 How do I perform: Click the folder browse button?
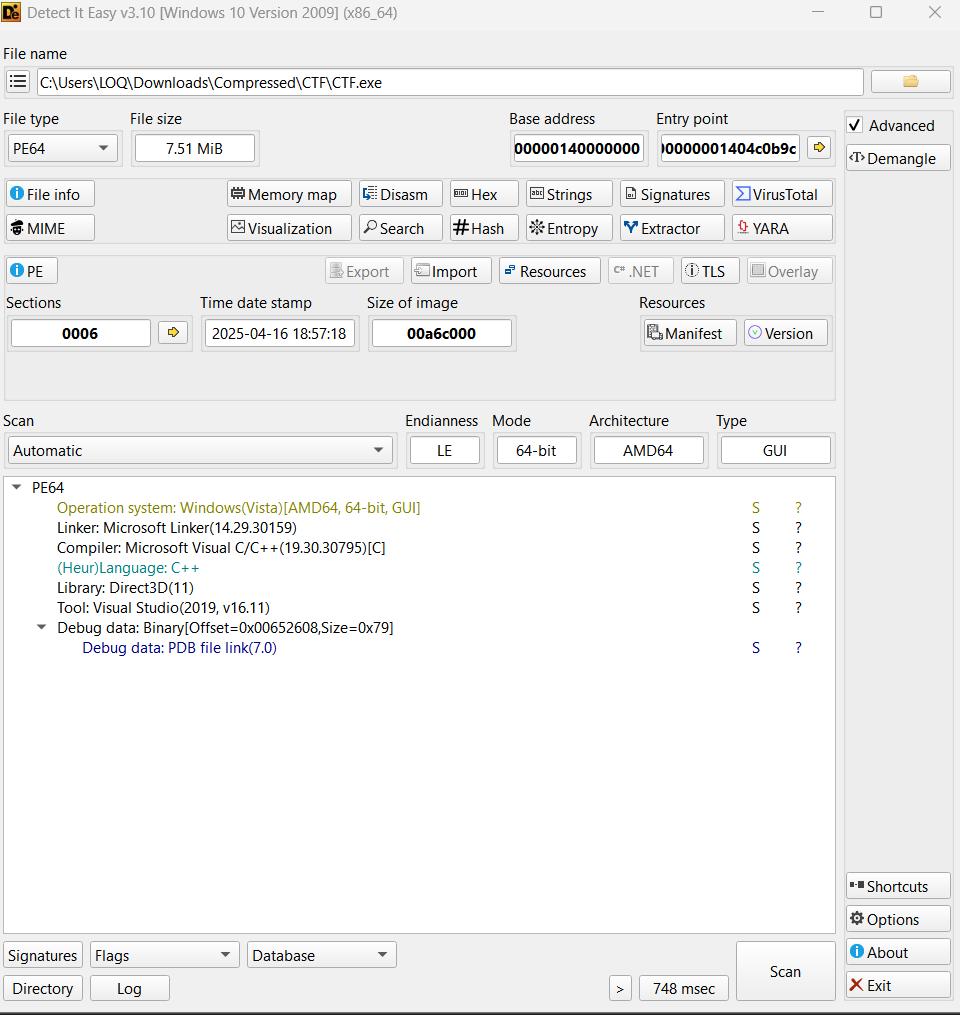[910, 82]
